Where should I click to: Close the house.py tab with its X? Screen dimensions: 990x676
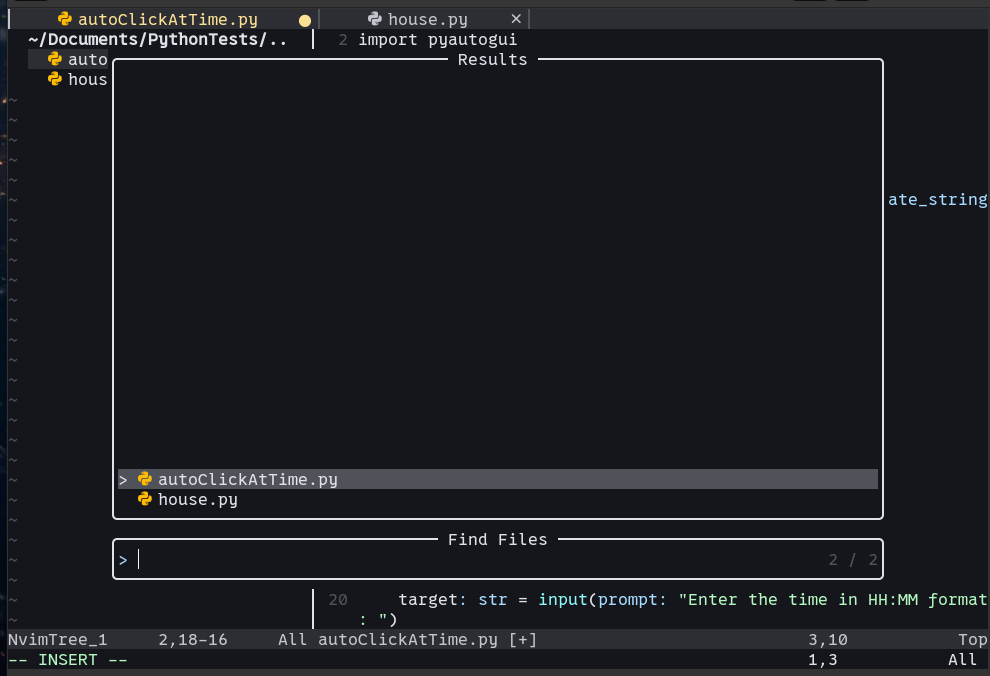click(516, 19)
